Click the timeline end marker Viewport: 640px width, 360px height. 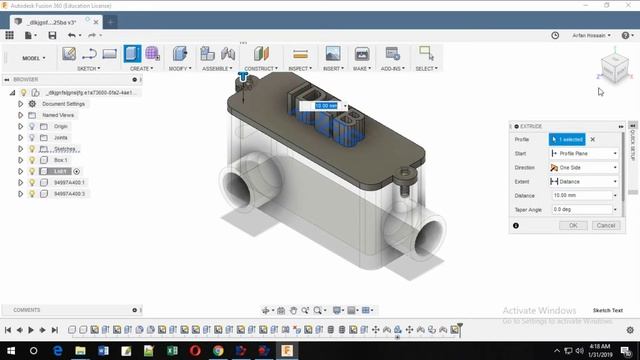pos(460,329)
